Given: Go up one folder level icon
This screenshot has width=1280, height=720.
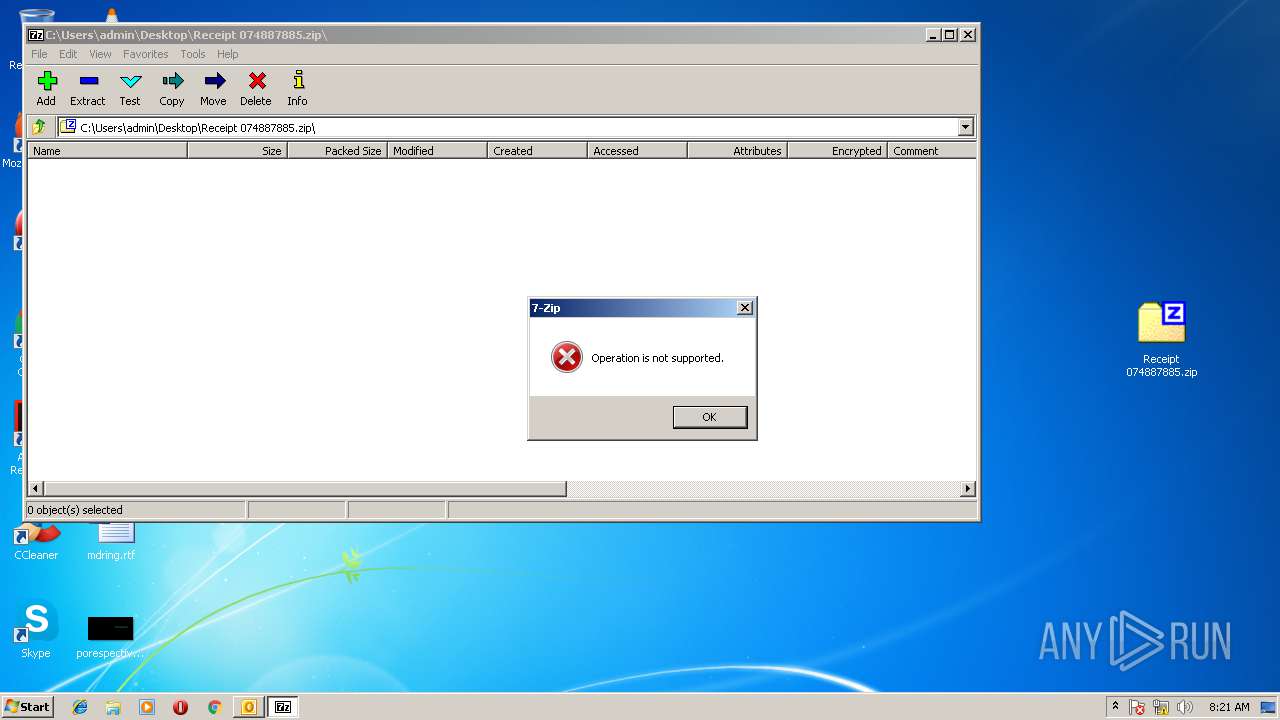Looking at the screenshot, I should 39,127.
